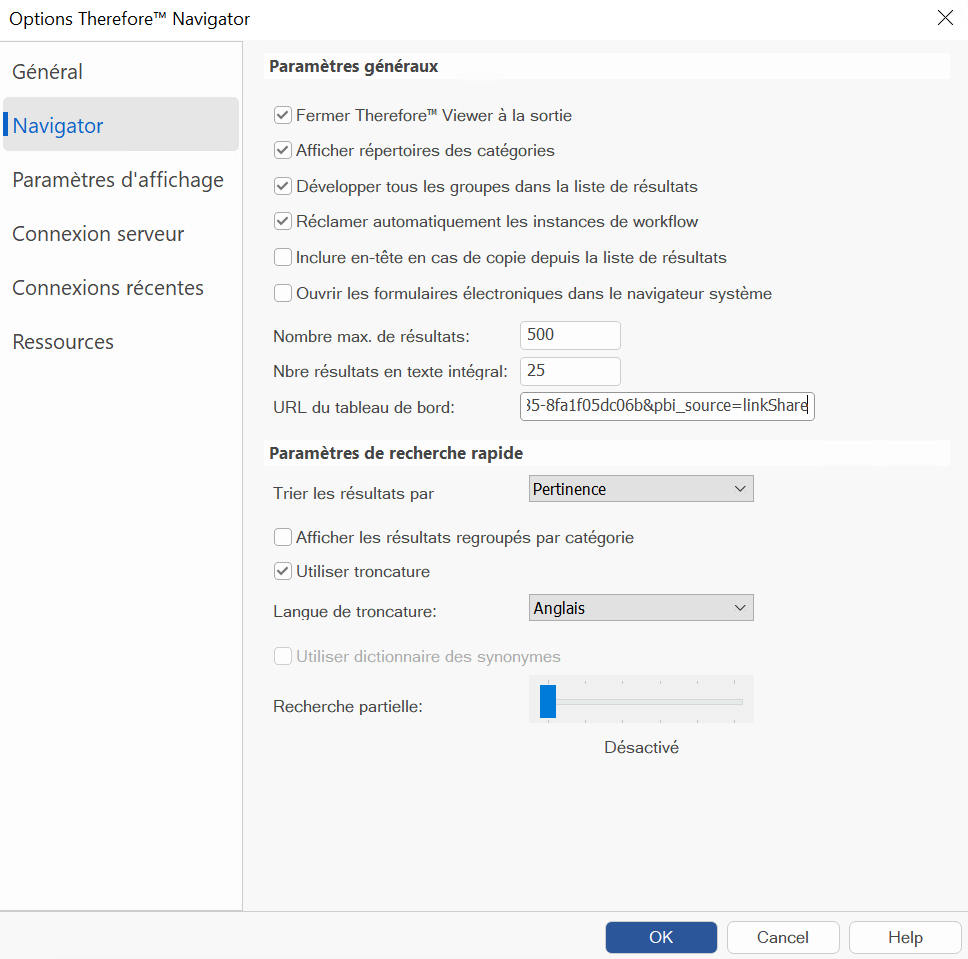
Task: Edit the 'URL du tableau de bord' value
Action: click(666, 406)
